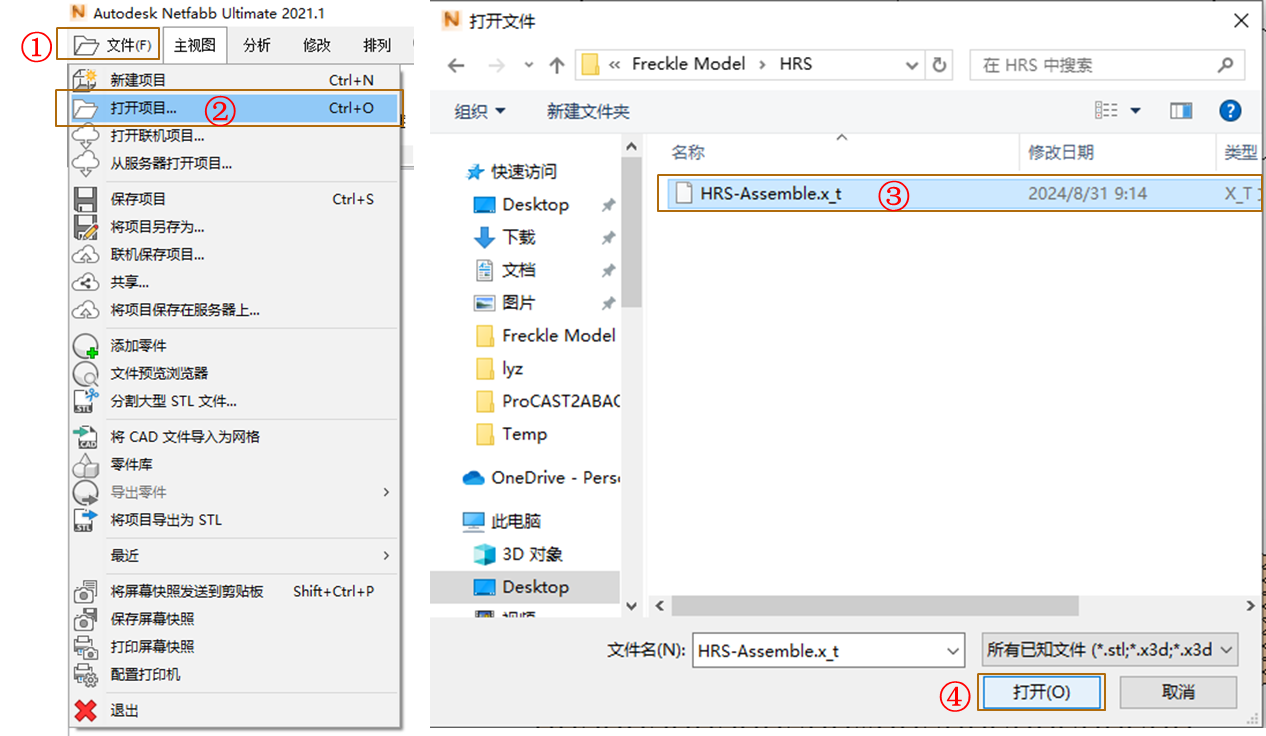Click the 打开(O) button to open file

[1042, 692]
